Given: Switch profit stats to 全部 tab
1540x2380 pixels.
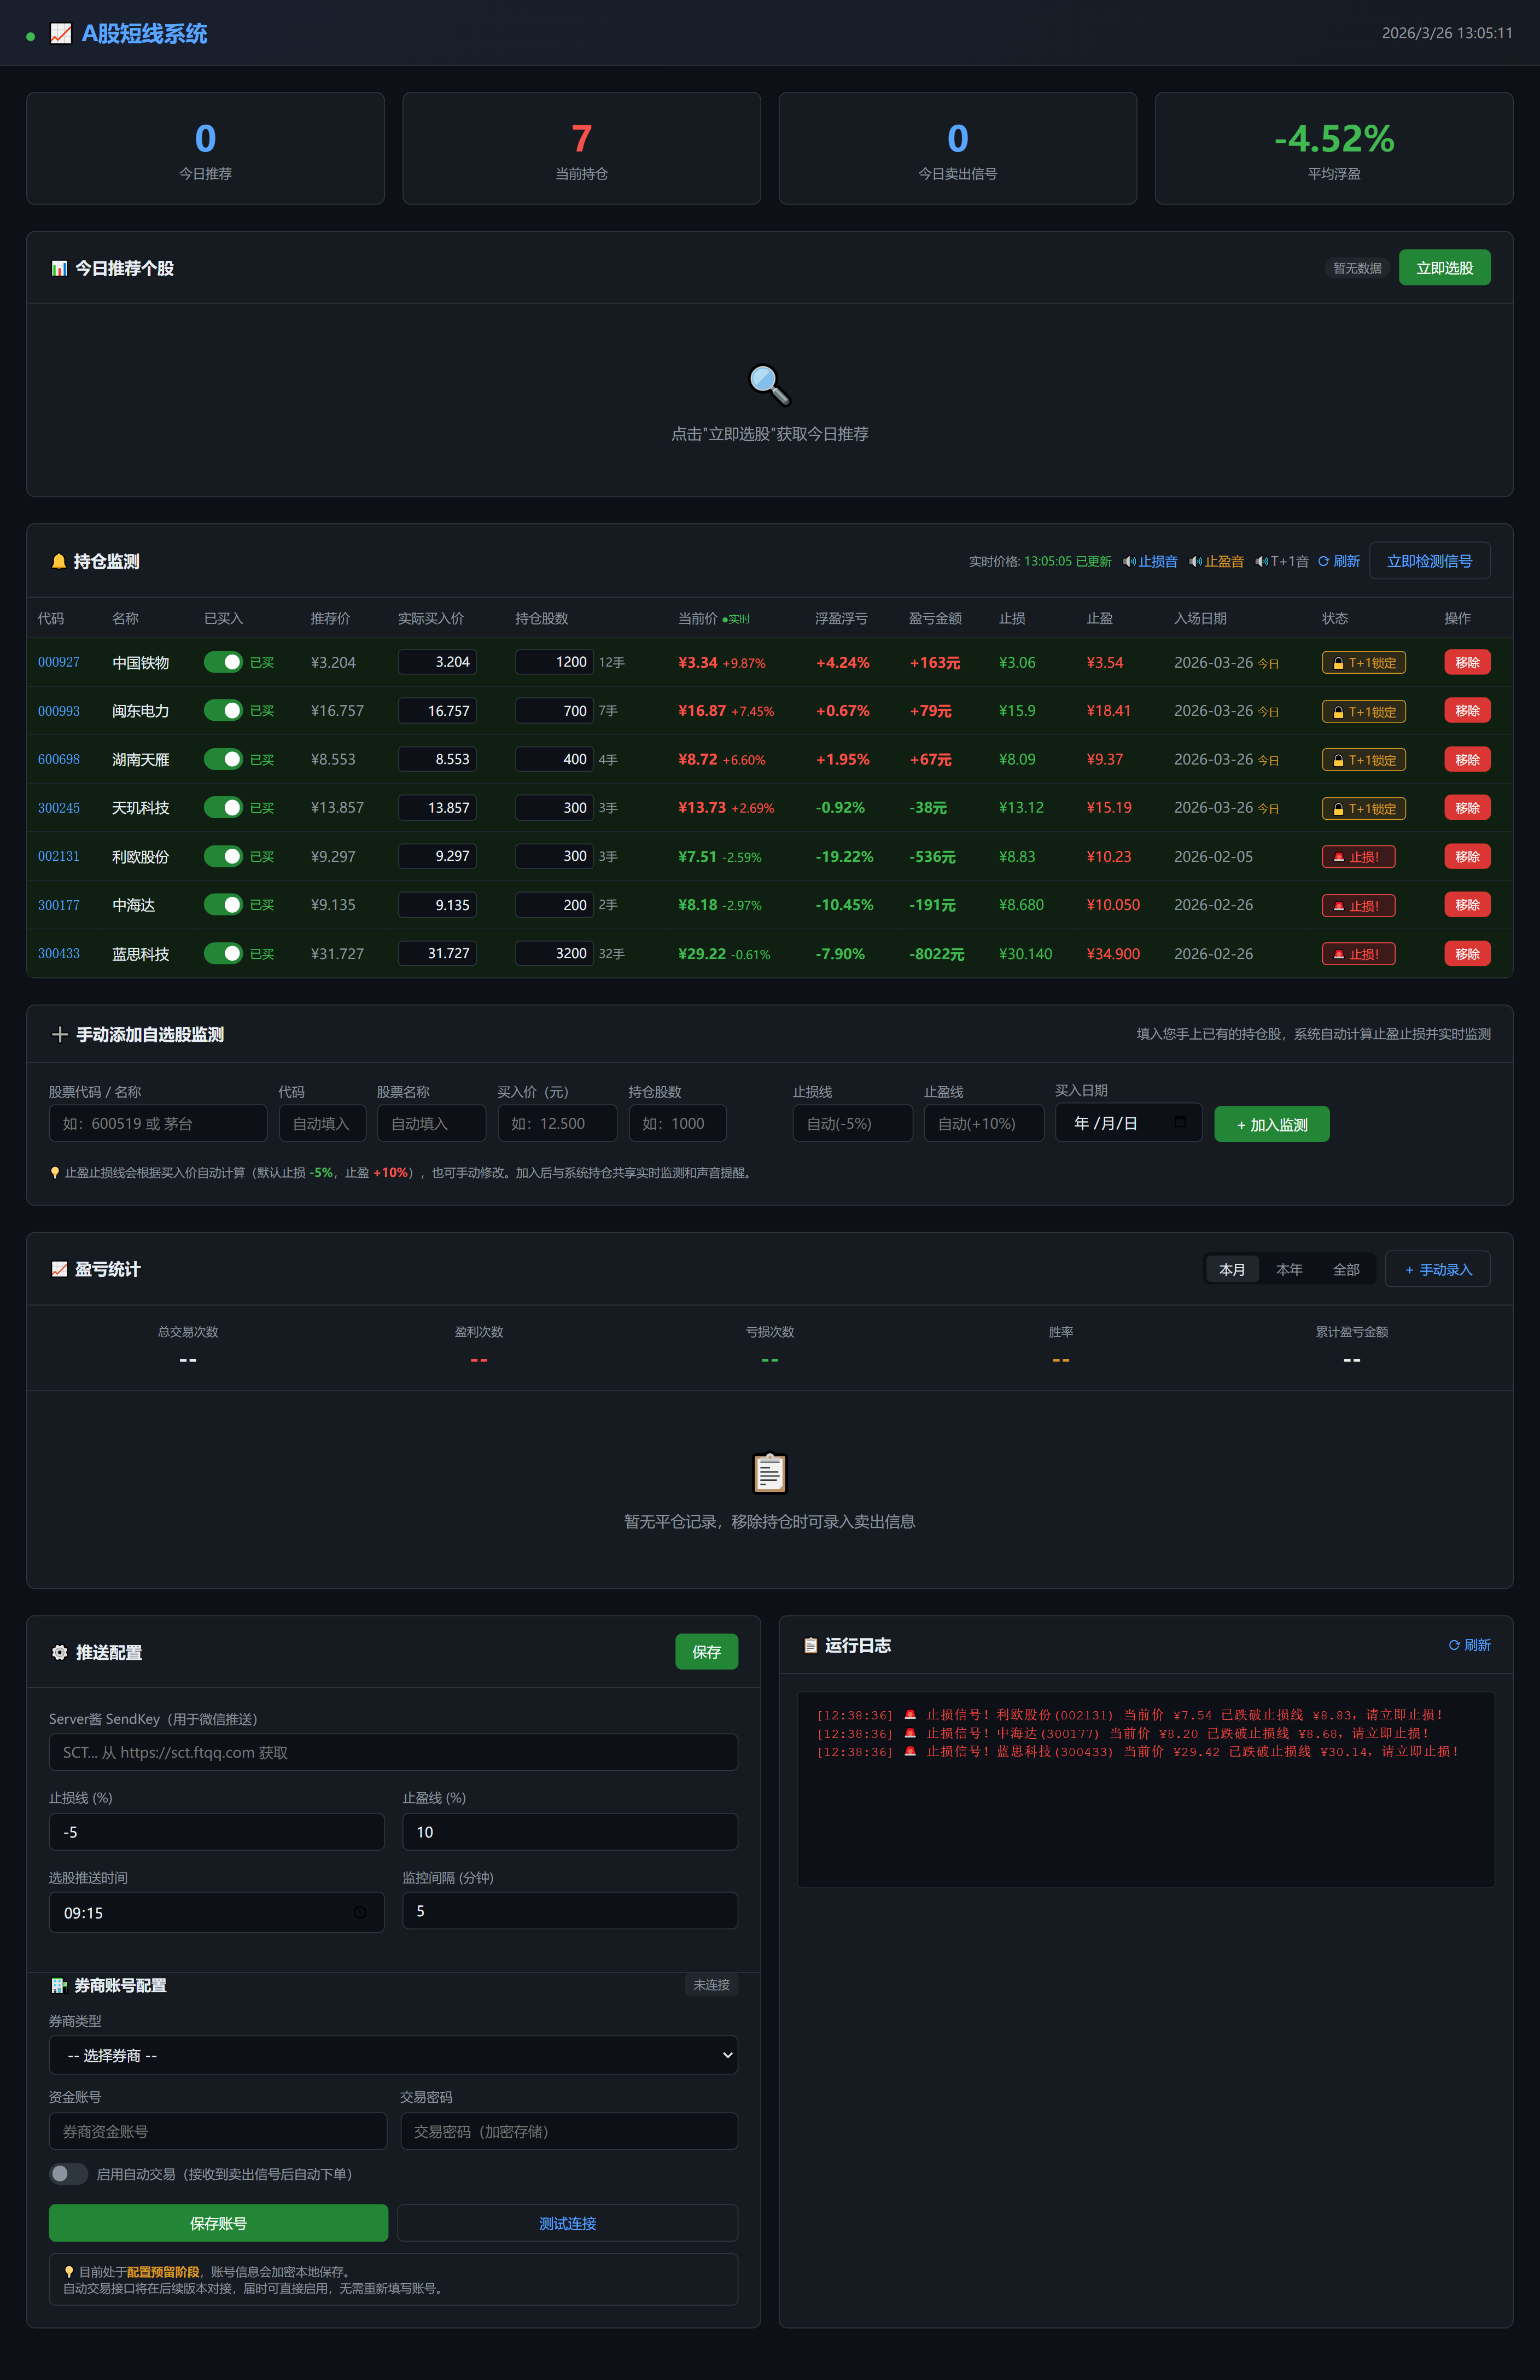Looking at the screenshot, I should 1346,1269.
